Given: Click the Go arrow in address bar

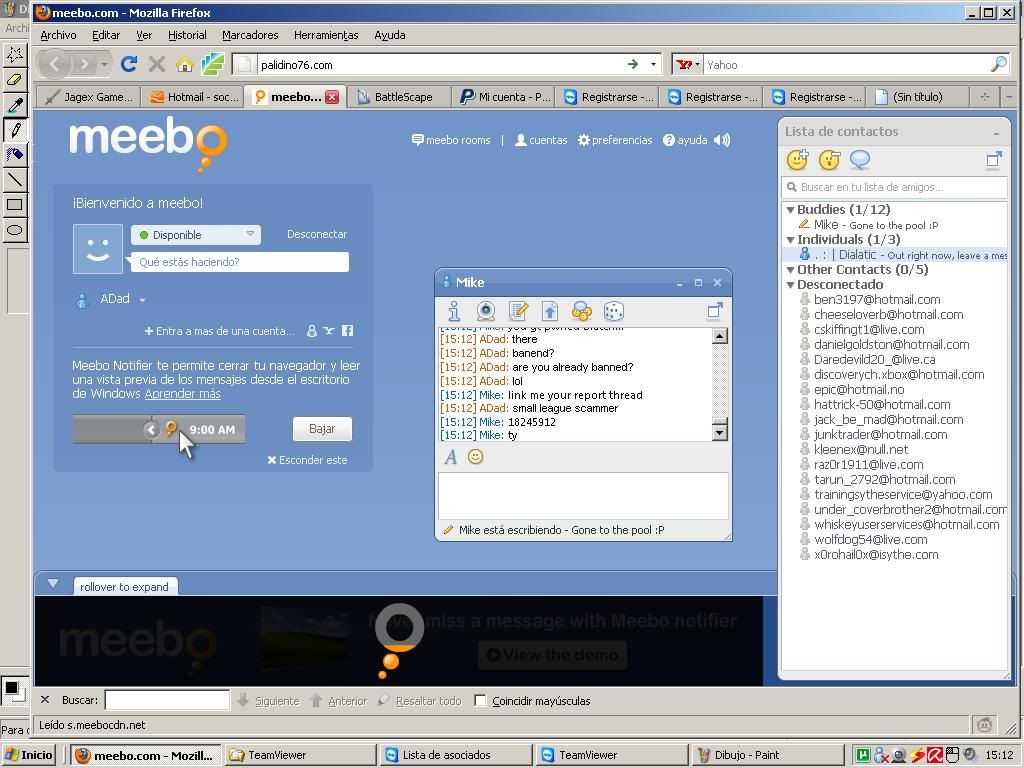Looking at the screenshot, I should pos(632,64).
